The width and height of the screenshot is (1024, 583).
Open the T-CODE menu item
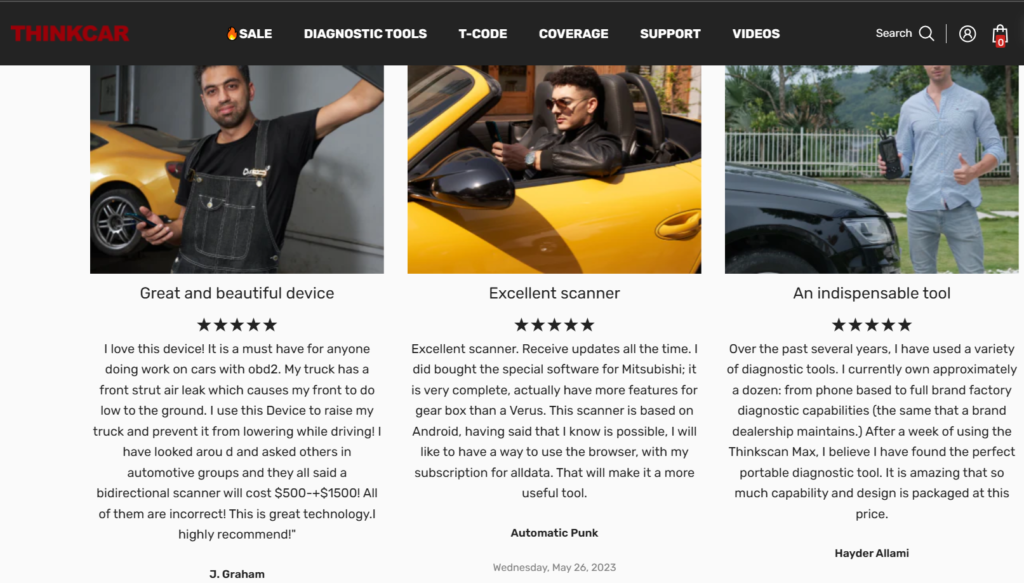pos(483,33)
